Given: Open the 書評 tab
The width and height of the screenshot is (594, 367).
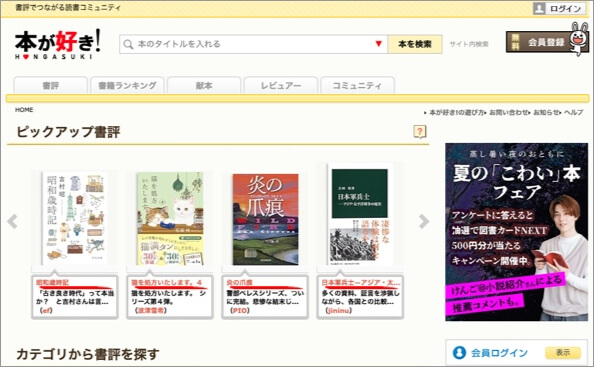Looking at the screenshot, I should click(x=51, y=85).
